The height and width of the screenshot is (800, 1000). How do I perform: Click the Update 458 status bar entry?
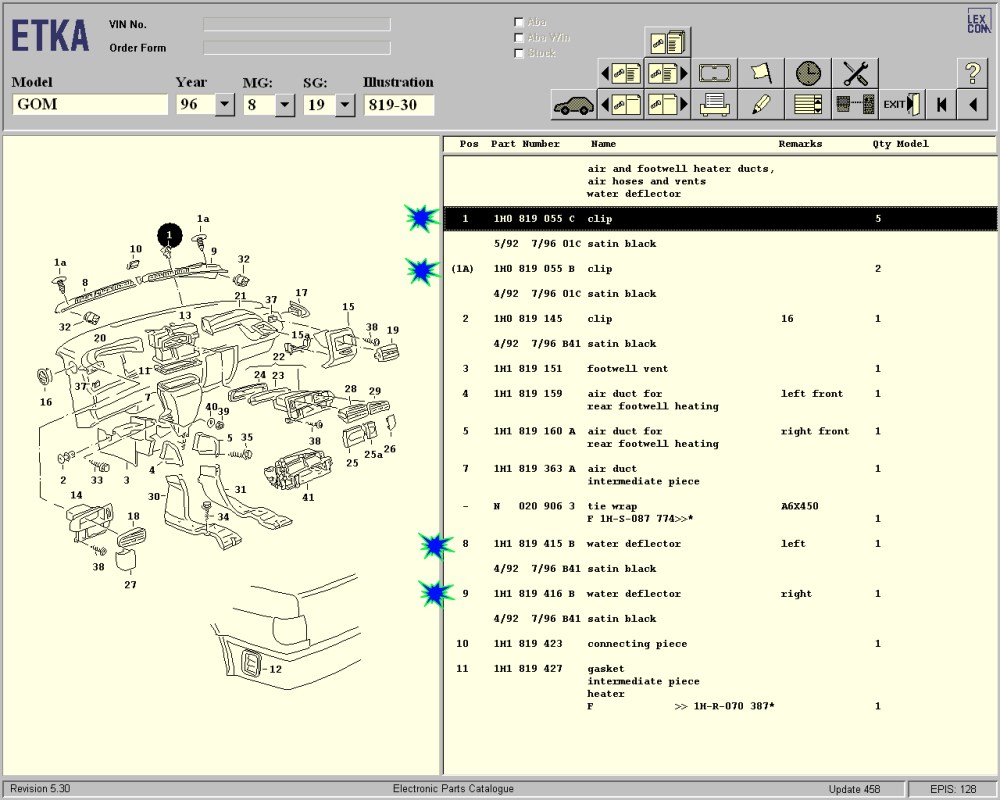coord(854,789)
